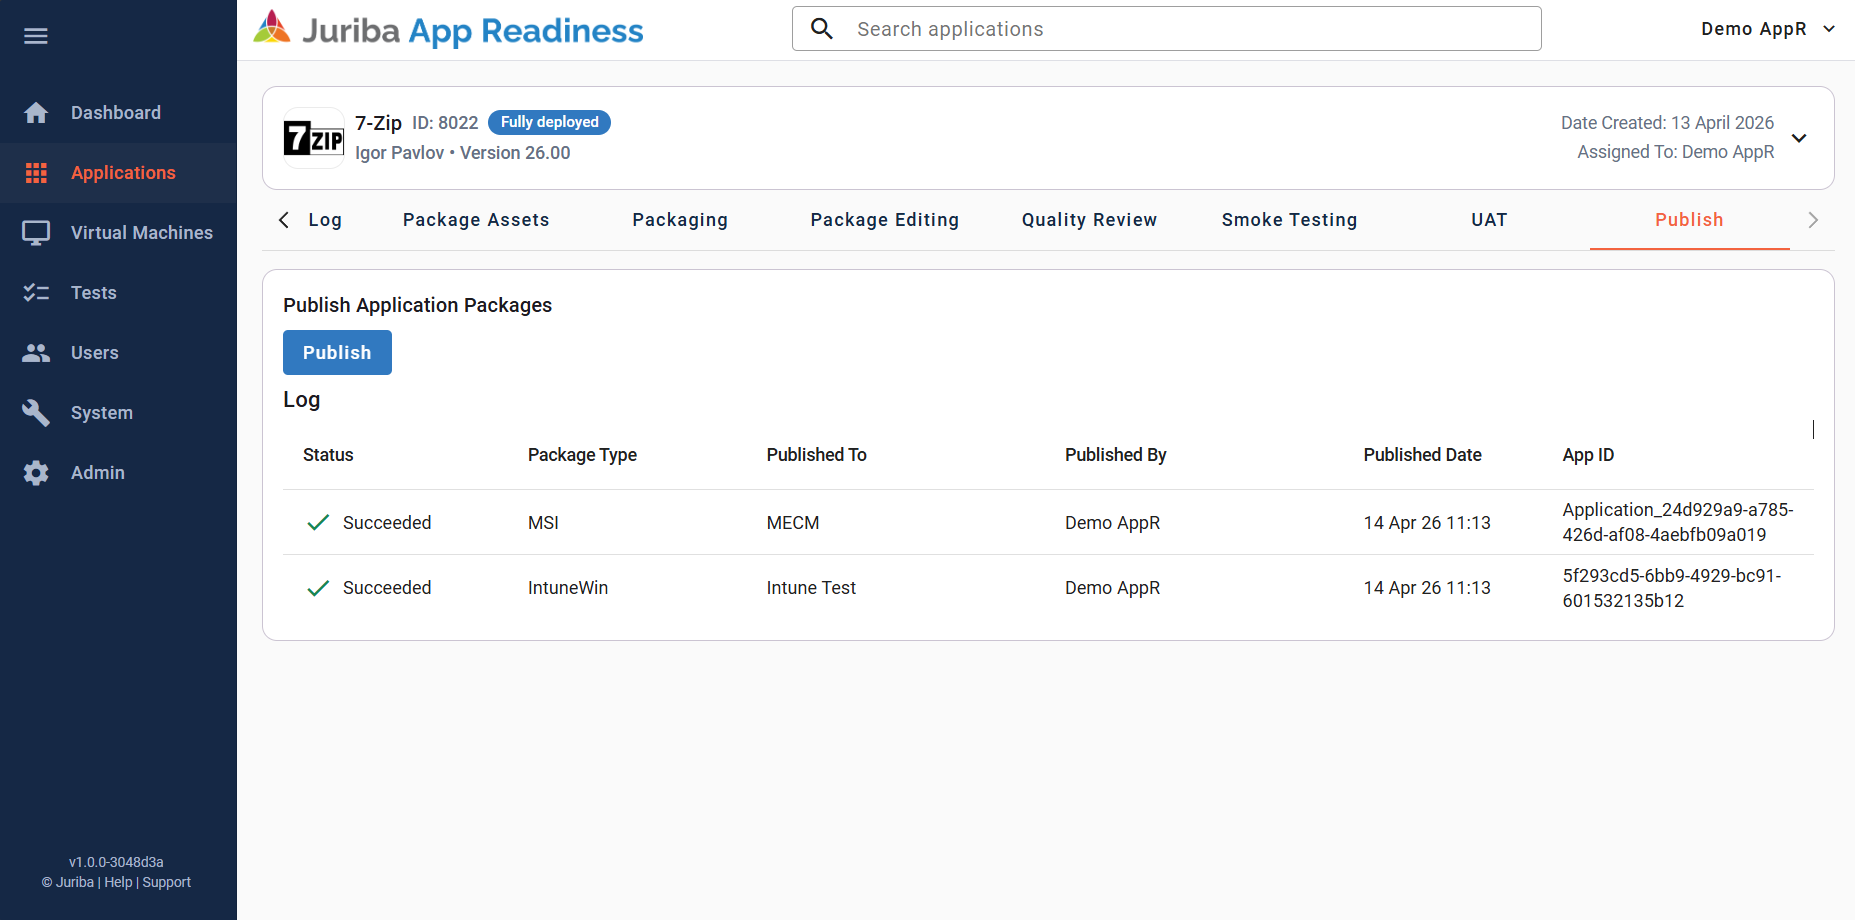Click the Status column header
This screenshot has height=920, width=1855.
328,455
